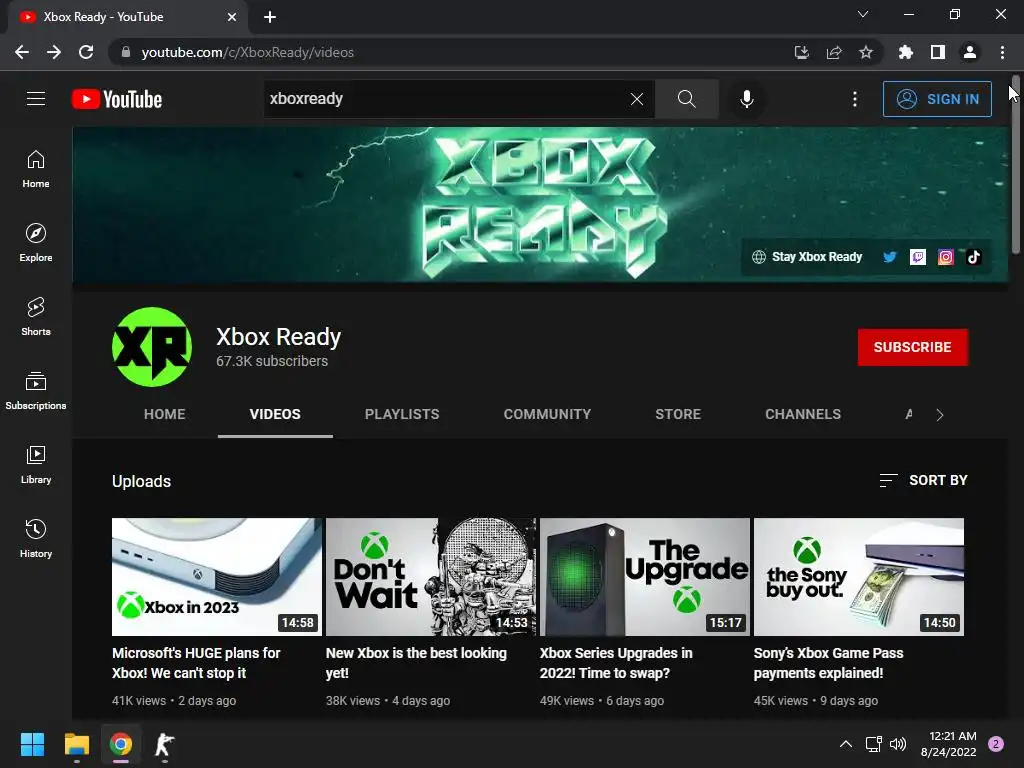Screen dimensions: 1024x768
Task: Open the channel's TikTok link icon
Action: coord(974,257)
